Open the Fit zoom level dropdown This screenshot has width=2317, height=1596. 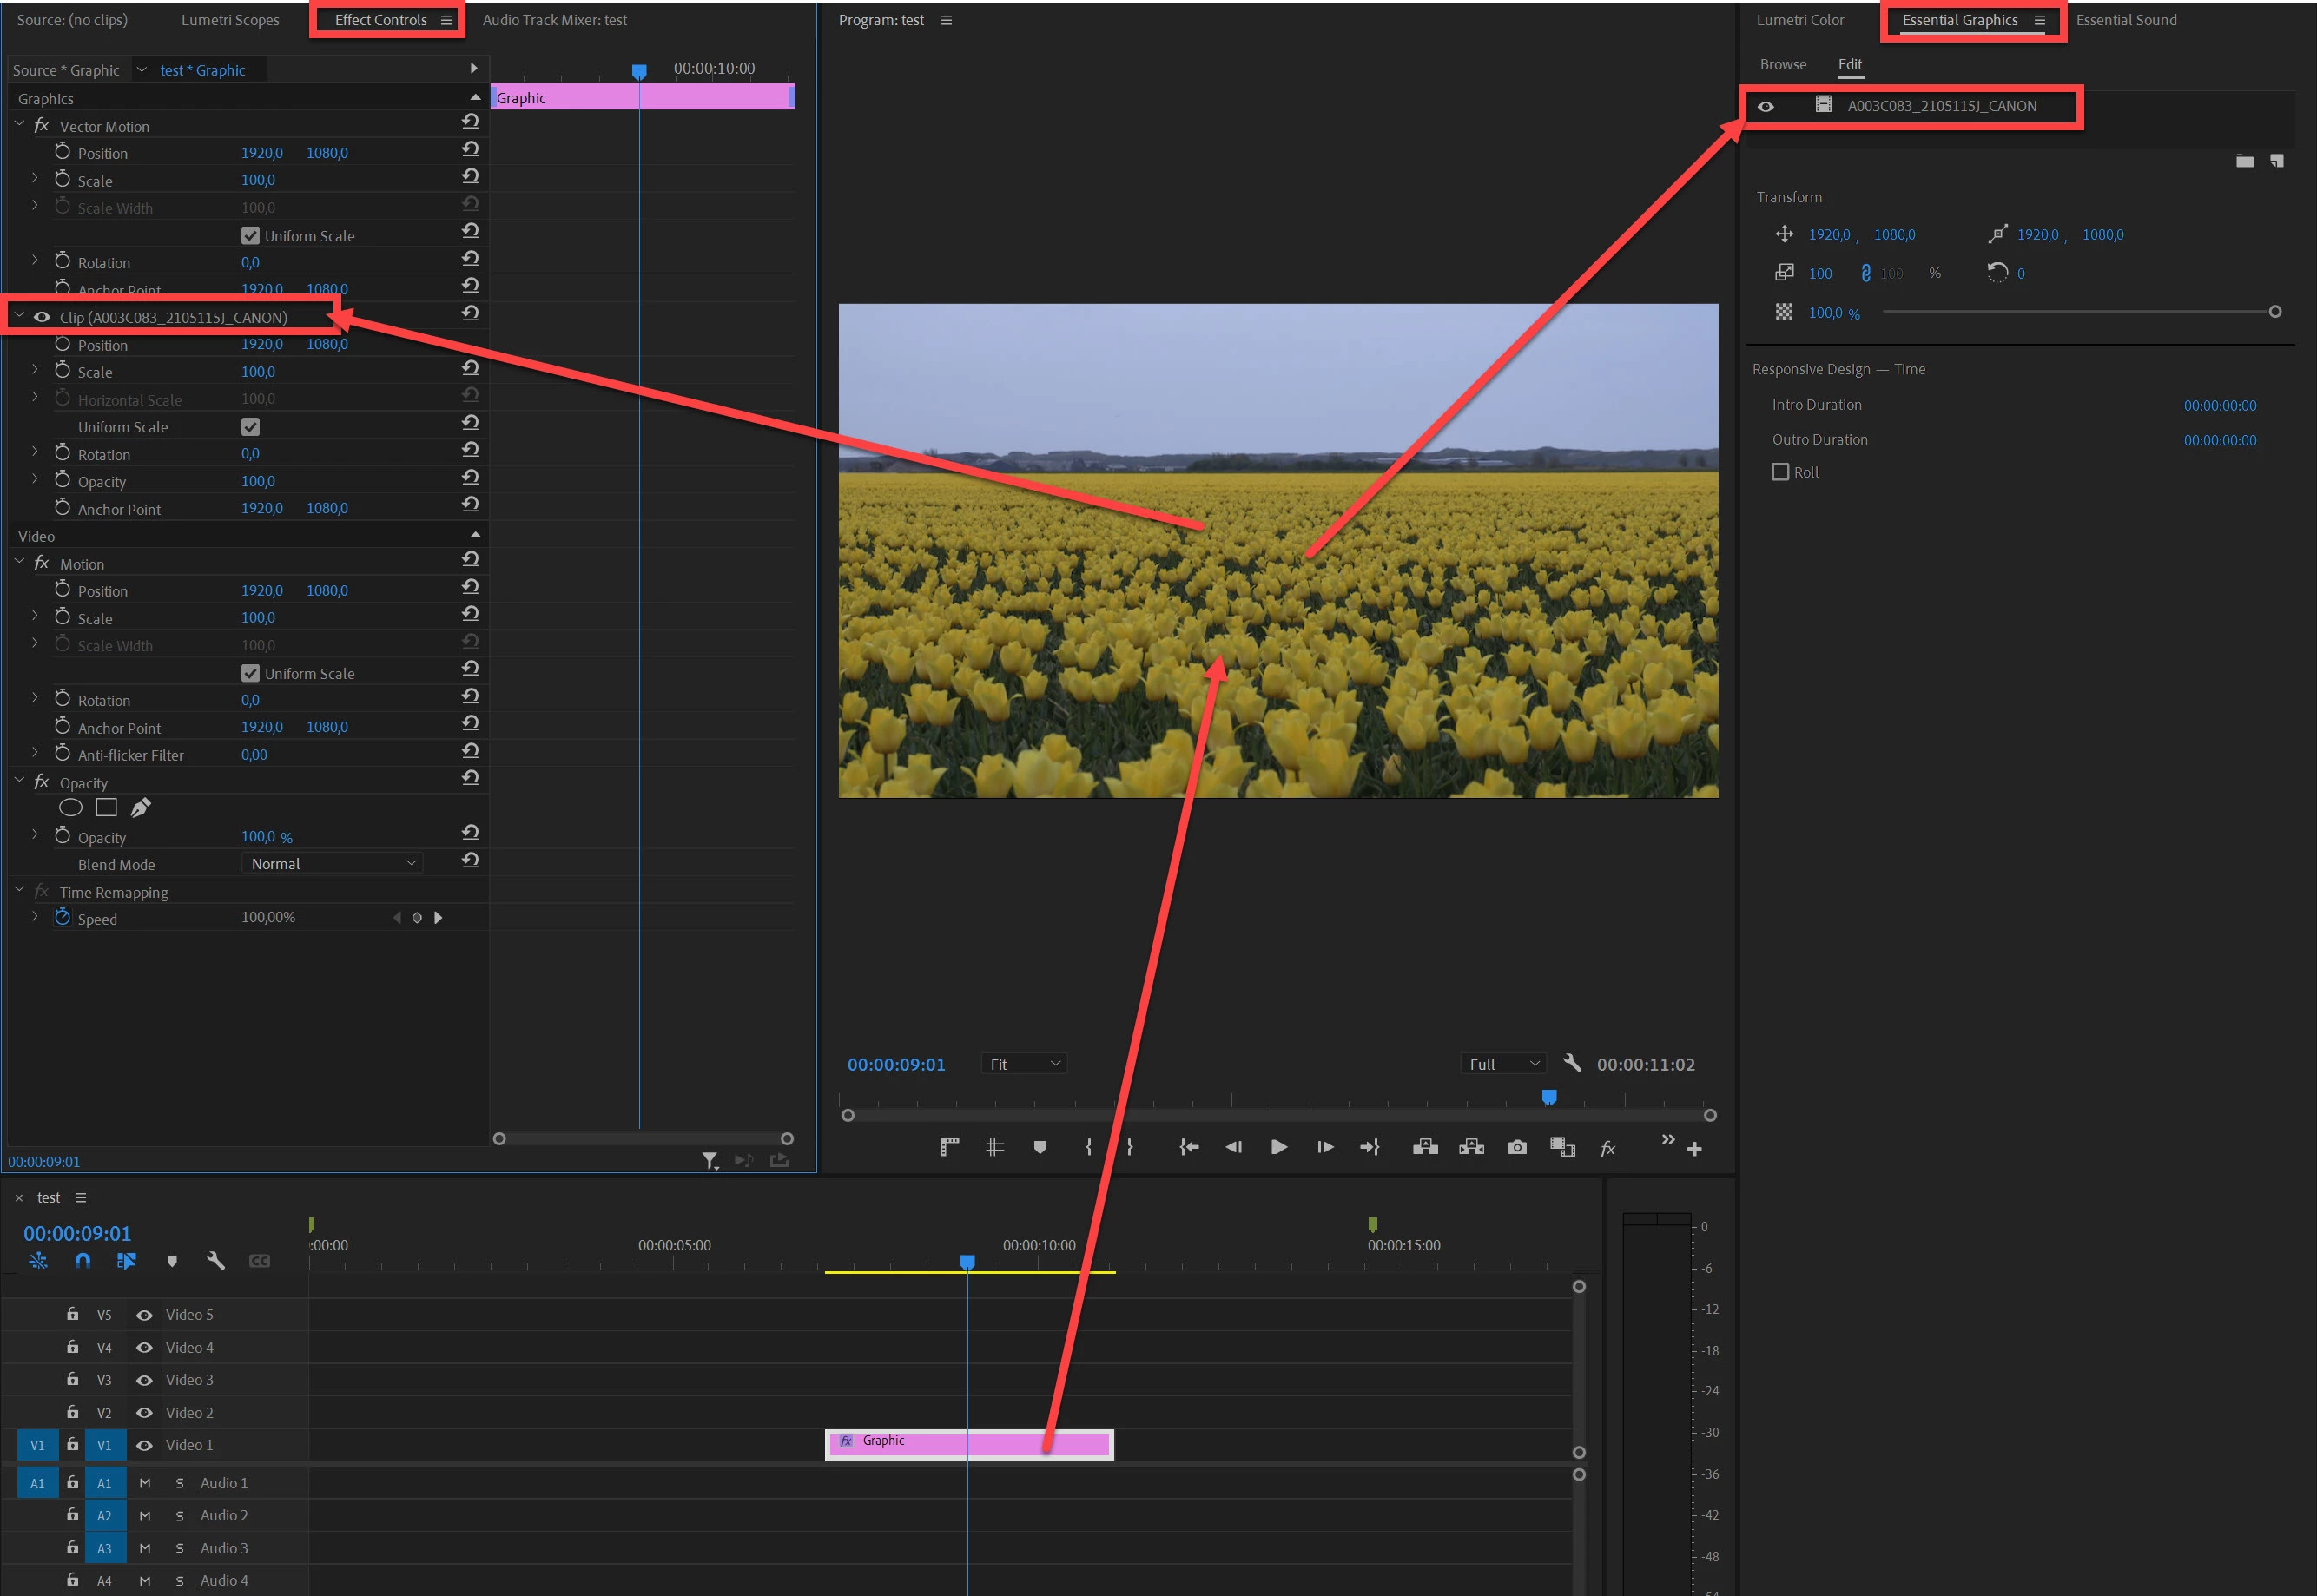click(1024, 1064)
